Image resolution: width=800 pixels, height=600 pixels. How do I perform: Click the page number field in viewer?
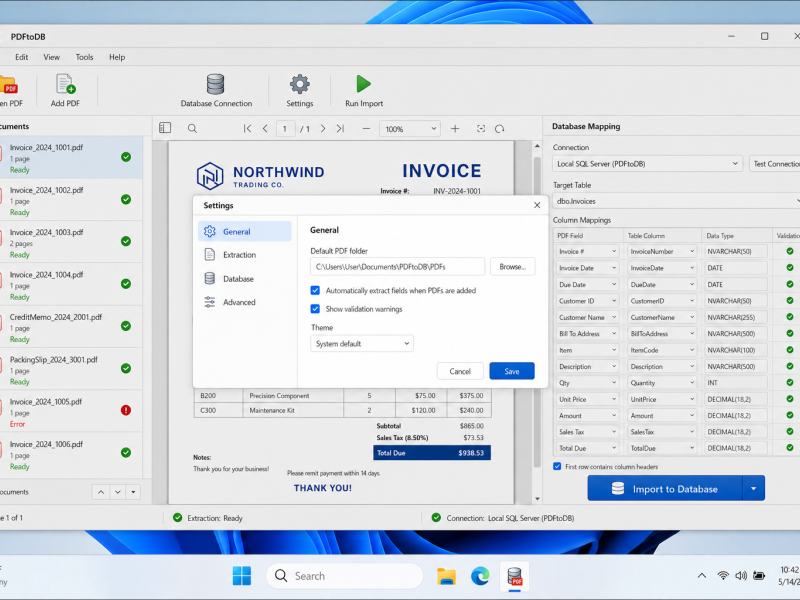coord(285,129)
